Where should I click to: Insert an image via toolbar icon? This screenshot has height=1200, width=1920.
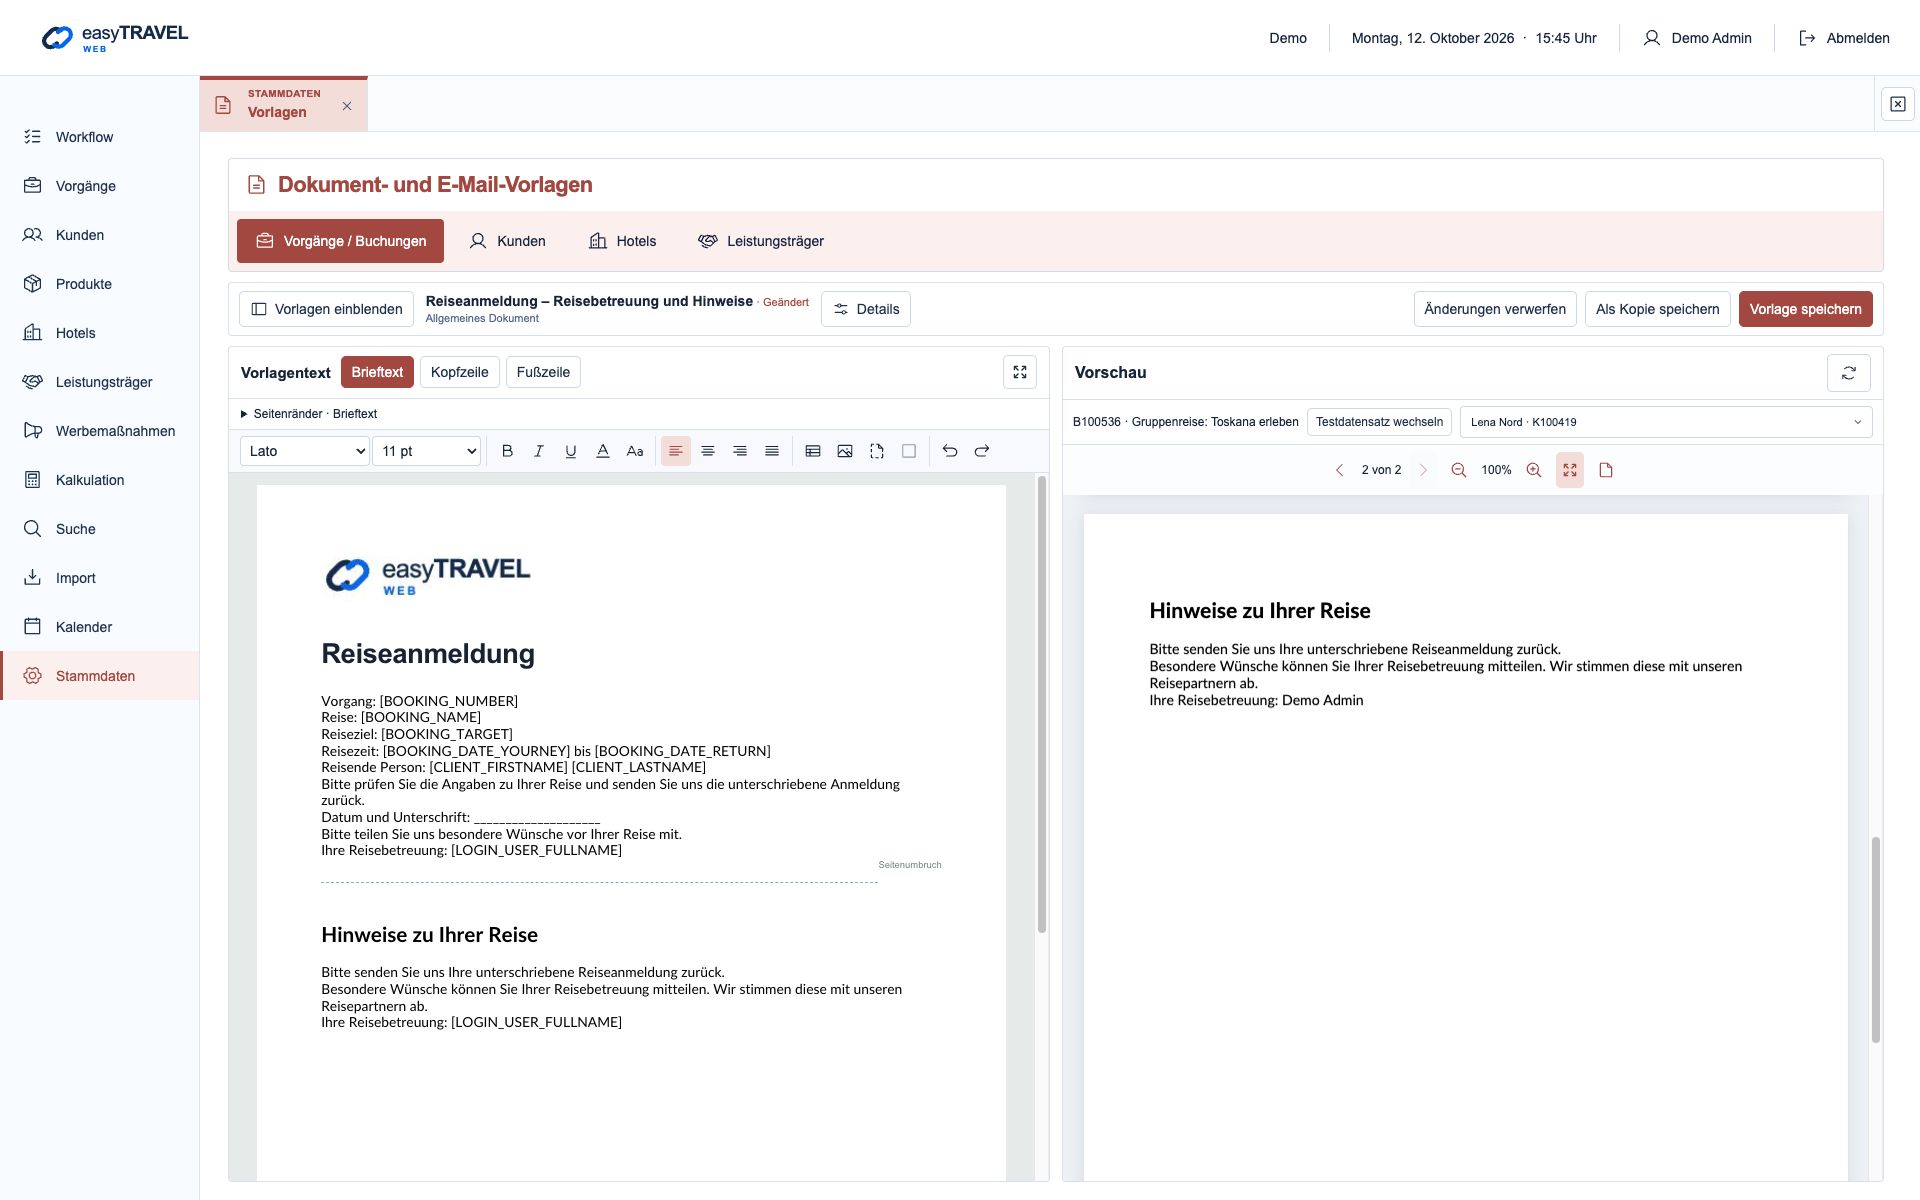tap(845, 451)
